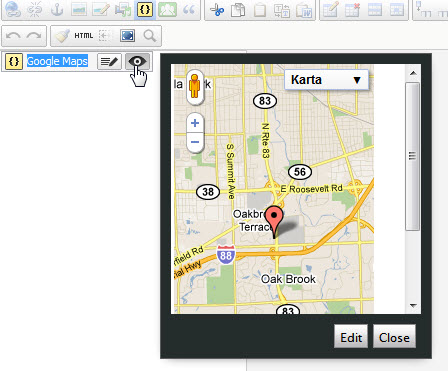The width and height of the screenshot is (448, 371).
Task: Insert an anchor with the anchor icon
Action: click(x=57, y=10)
